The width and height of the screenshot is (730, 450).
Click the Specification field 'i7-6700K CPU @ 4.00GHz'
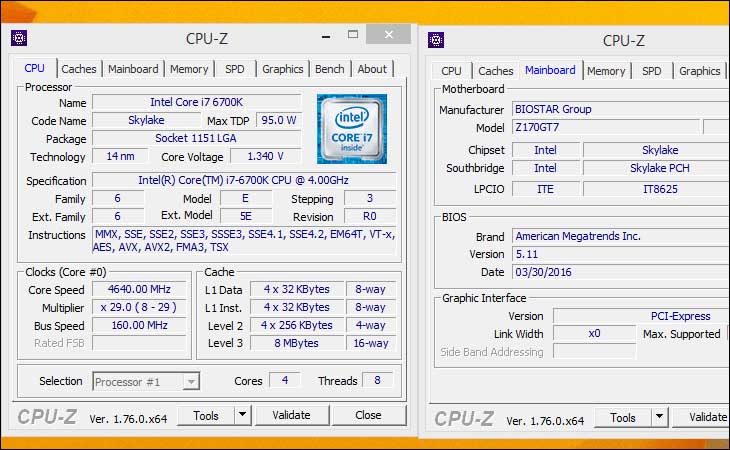pos(244,180)
